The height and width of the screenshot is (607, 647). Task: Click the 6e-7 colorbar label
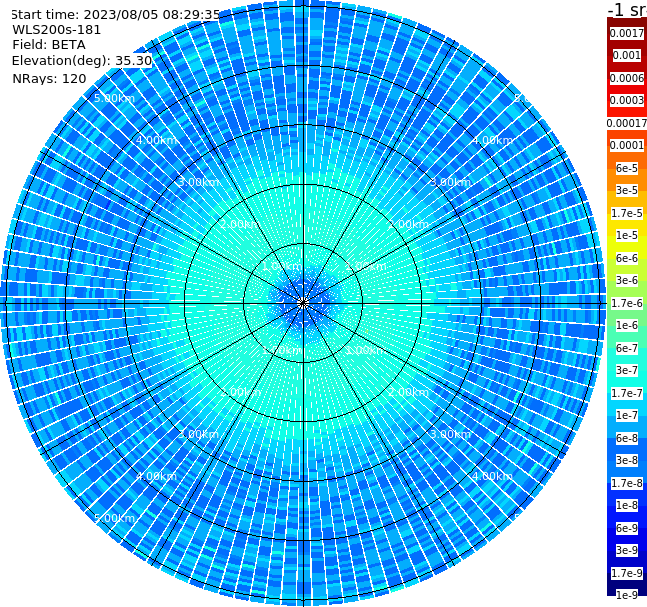627,348
